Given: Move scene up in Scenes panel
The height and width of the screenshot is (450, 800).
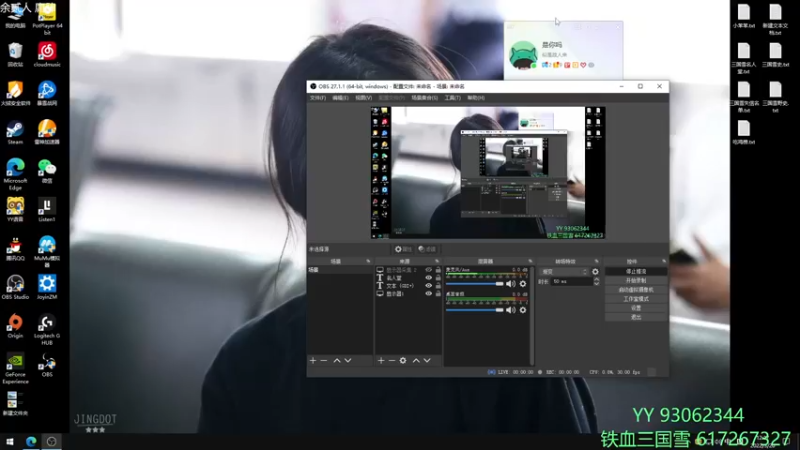Looking at the screenshot, I should point(337,360).
